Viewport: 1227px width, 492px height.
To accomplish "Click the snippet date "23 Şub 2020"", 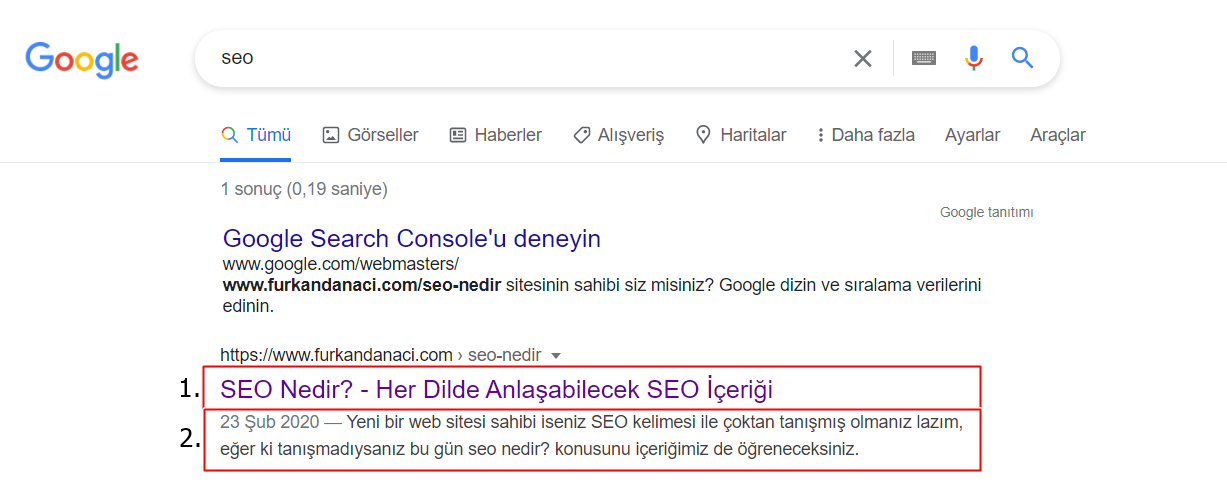I will (x=270, y=422).
